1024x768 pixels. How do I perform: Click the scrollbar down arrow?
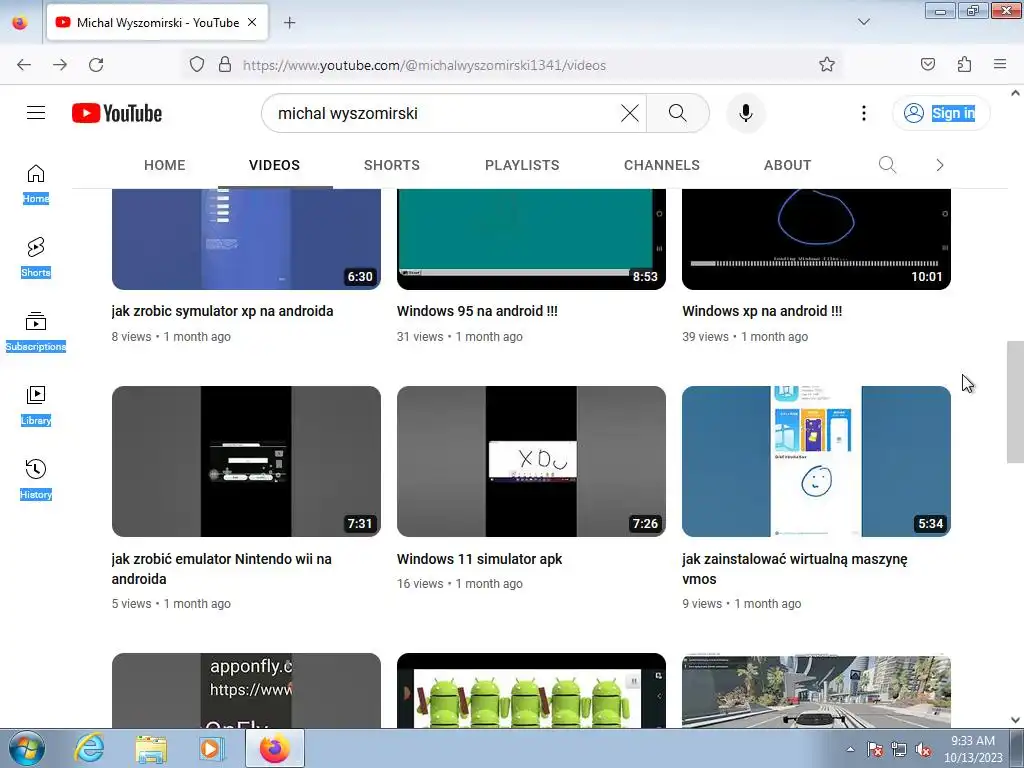[1015, 720]
